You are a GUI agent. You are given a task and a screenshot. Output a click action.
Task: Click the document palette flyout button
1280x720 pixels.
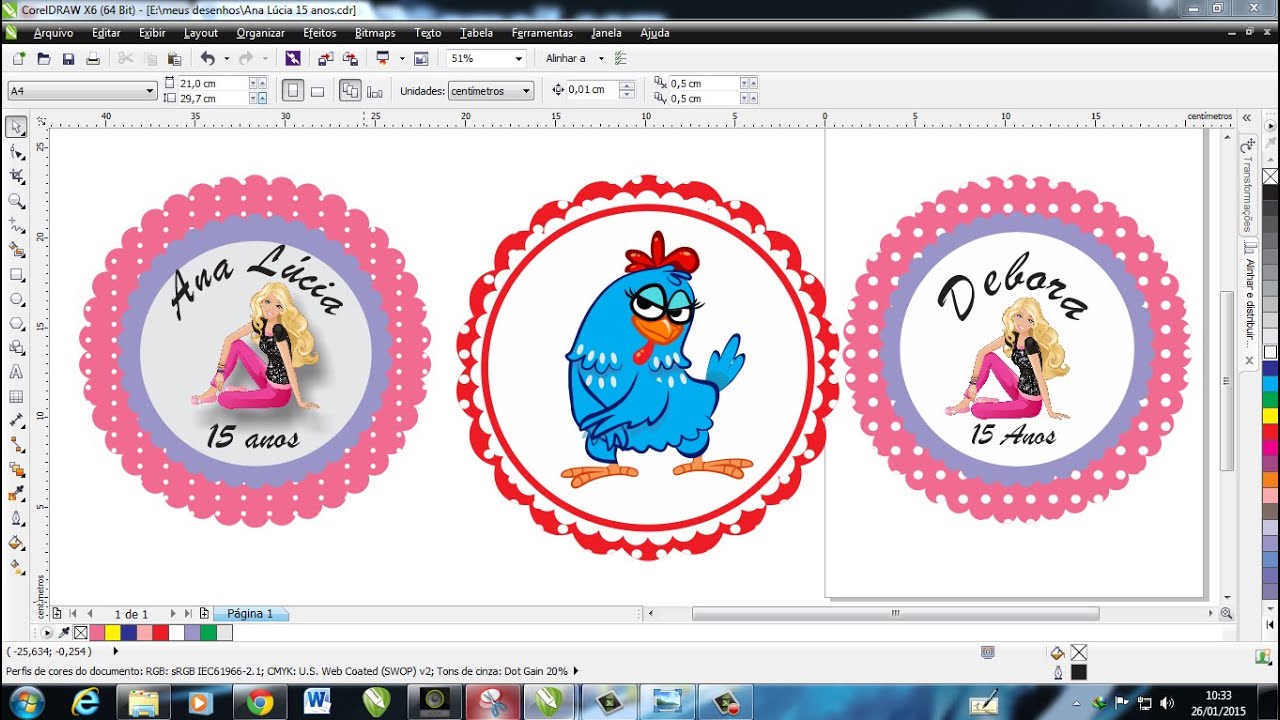coord(46,633)
